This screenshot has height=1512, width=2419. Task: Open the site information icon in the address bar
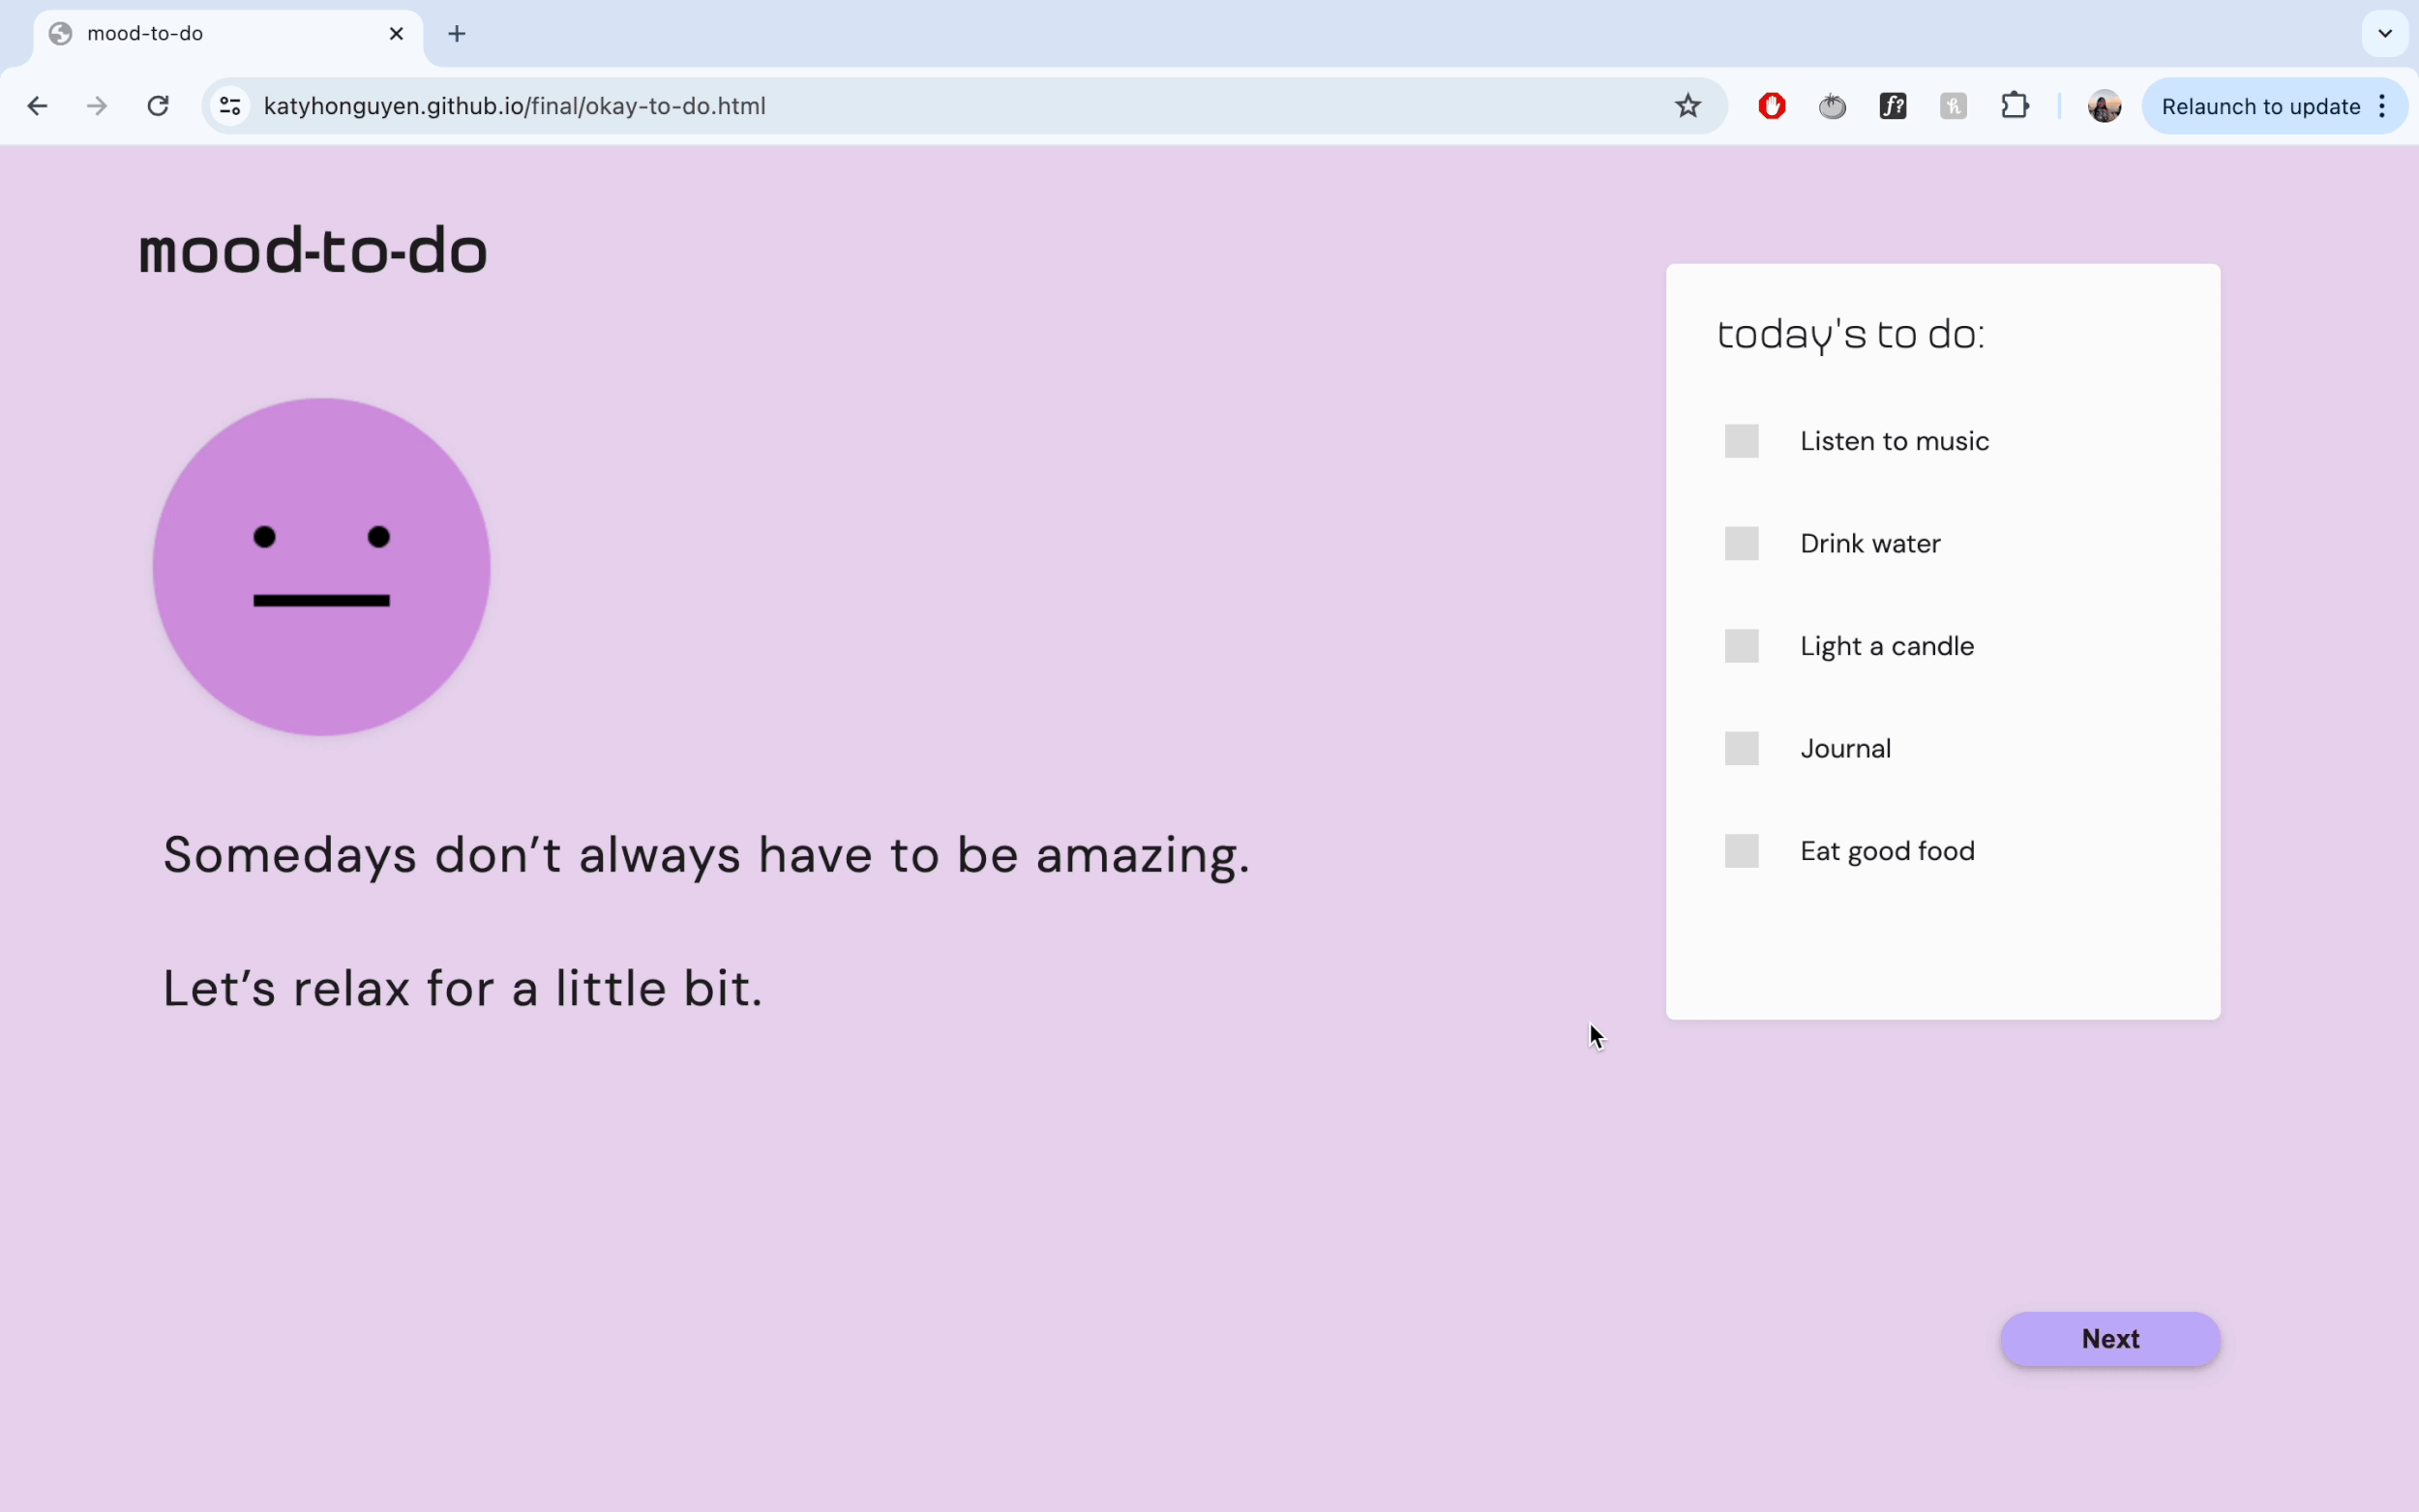pyautogui.click(x=230, y=106)
